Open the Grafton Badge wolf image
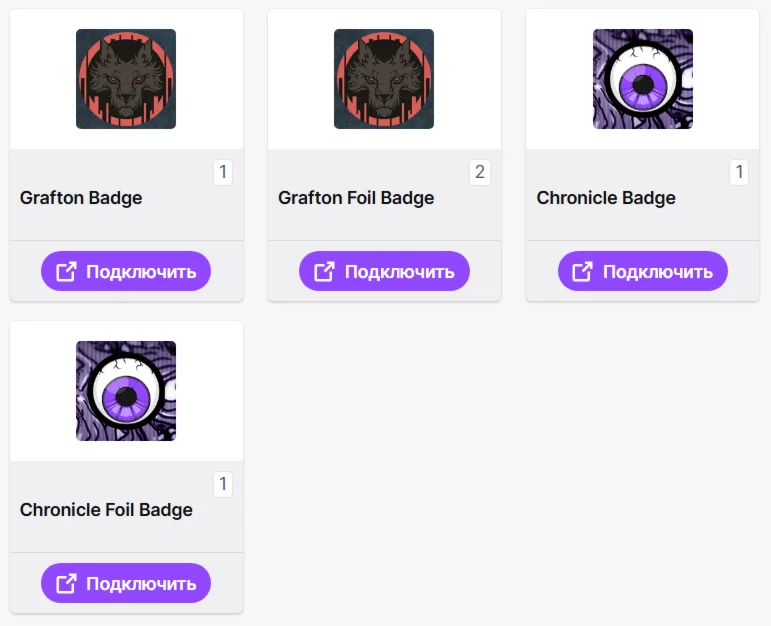This screenshot has height=626, width=771. [x=126, y=79]
